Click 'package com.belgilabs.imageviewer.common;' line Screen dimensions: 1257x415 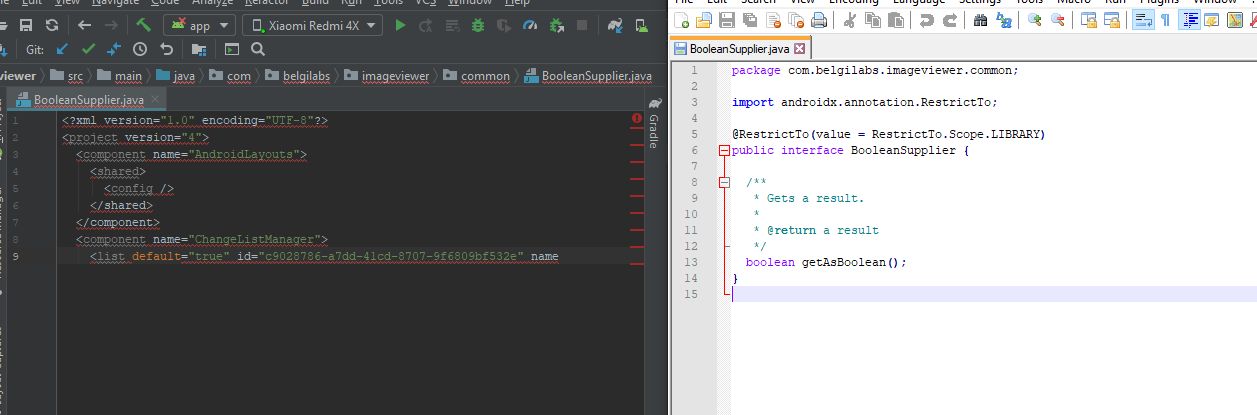click(x=875, y=70)
